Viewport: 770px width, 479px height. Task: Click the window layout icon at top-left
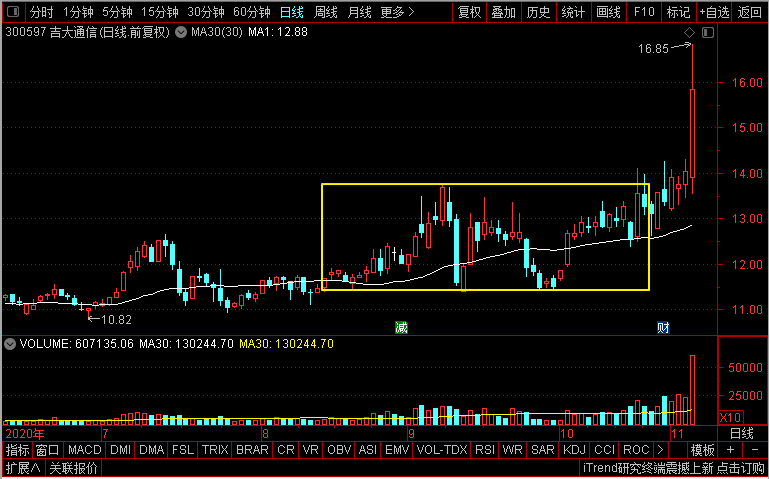click(13, 11)
